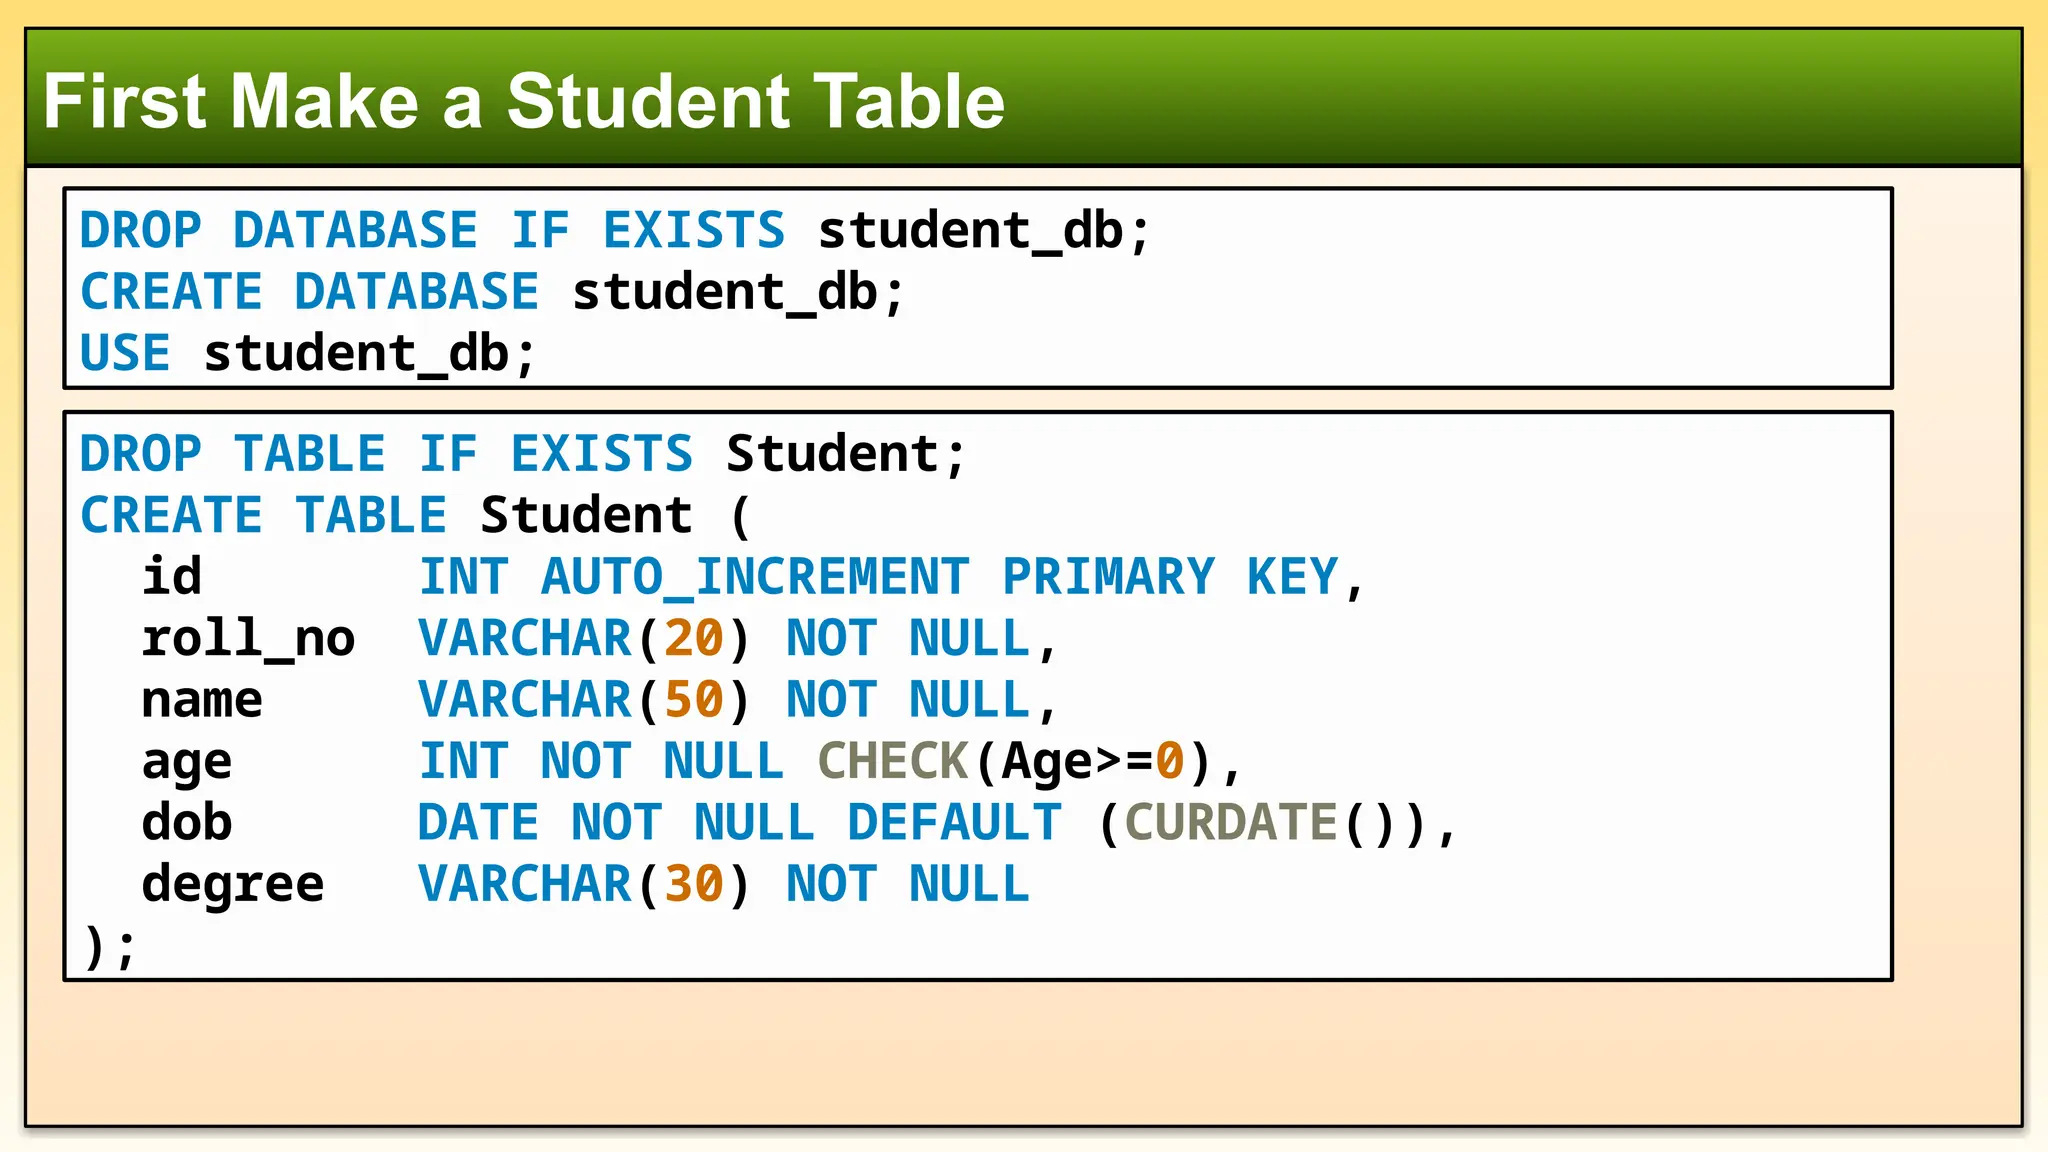This screenshot has height=1152, width=2048.
Task: Click the CURDATE function text
Action: click(x=1231, y=823)
